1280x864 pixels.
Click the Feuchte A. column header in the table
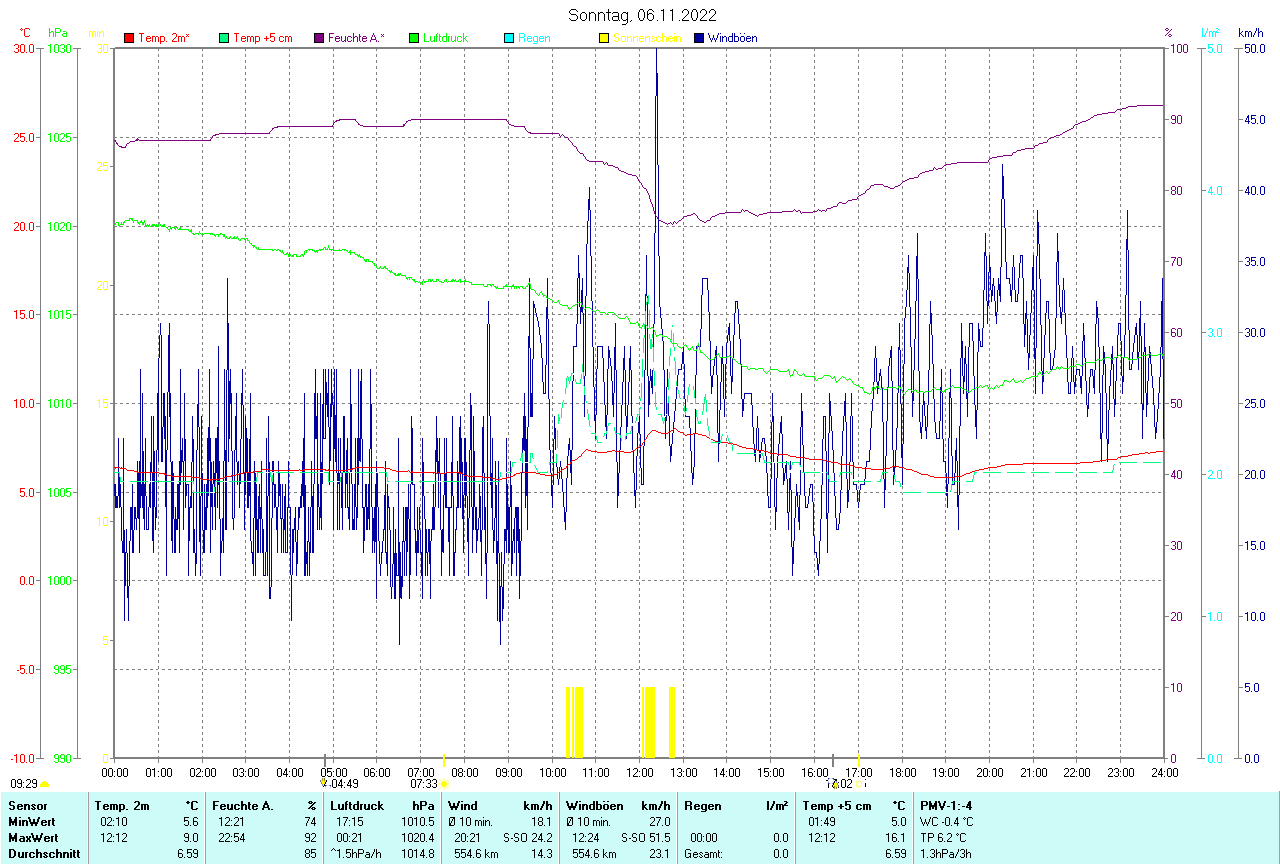(x=243, y=805)
